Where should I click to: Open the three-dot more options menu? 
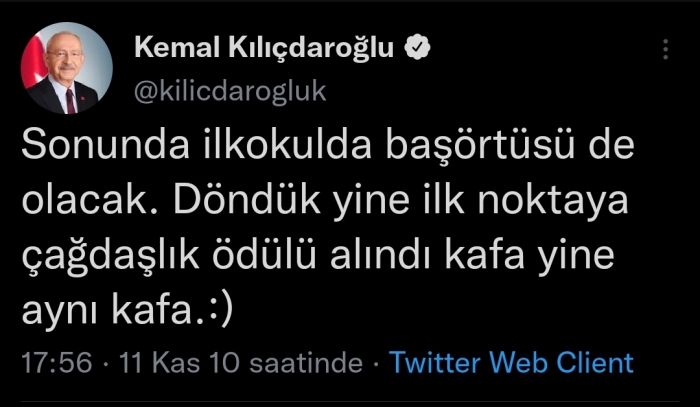click(665, 49)
